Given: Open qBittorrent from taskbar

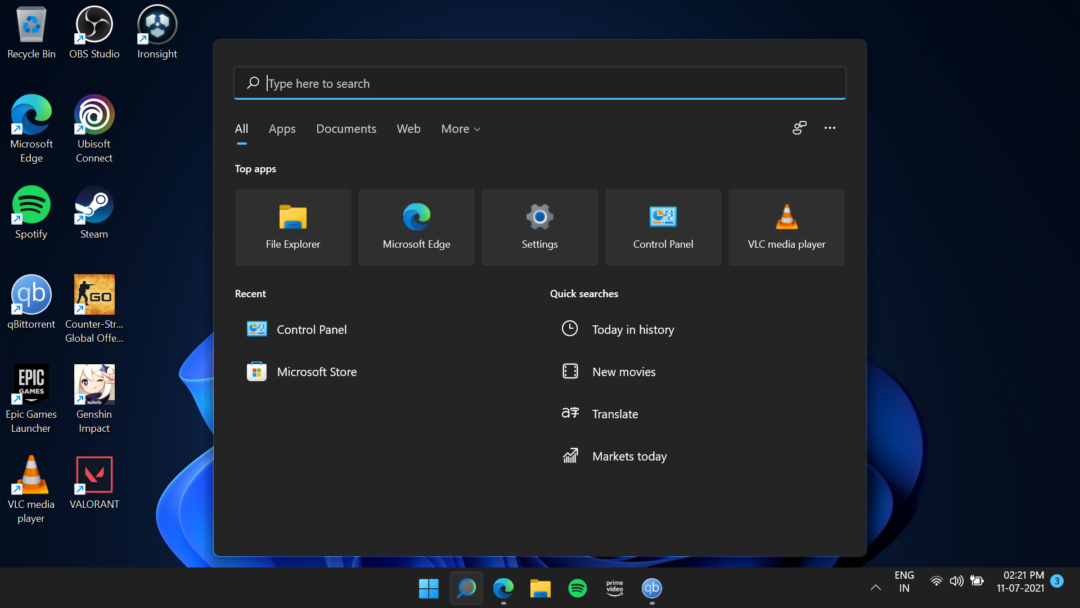Looking at the screenshot, I should (x=652, y=588).
